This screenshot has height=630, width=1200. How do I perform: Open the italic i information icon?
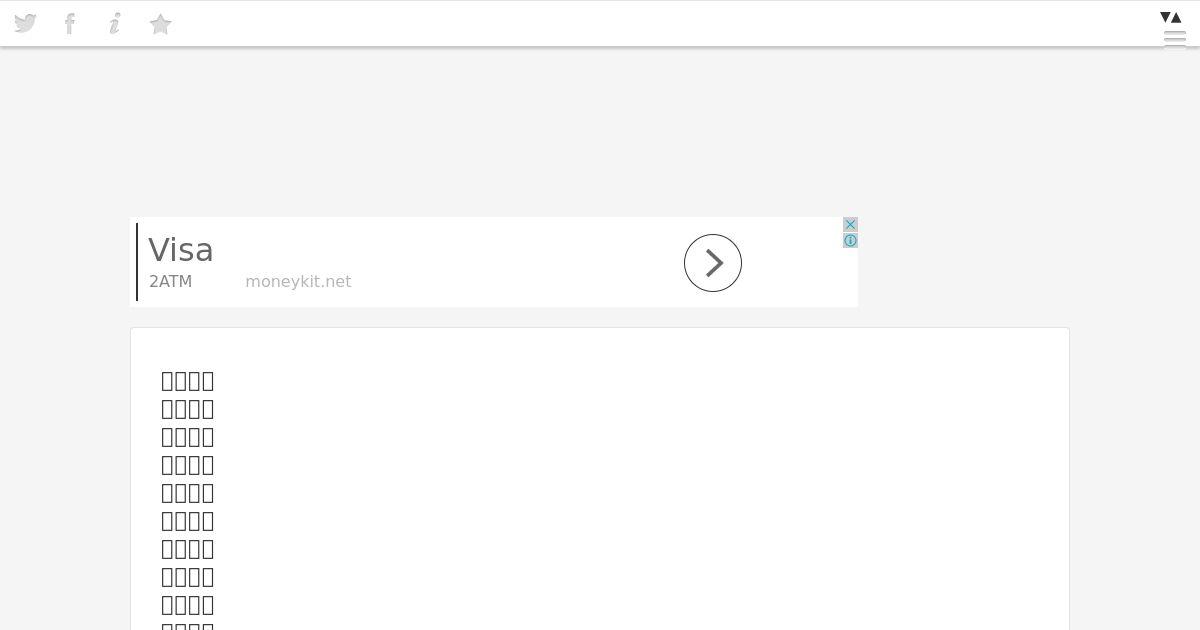coord(115,23)
